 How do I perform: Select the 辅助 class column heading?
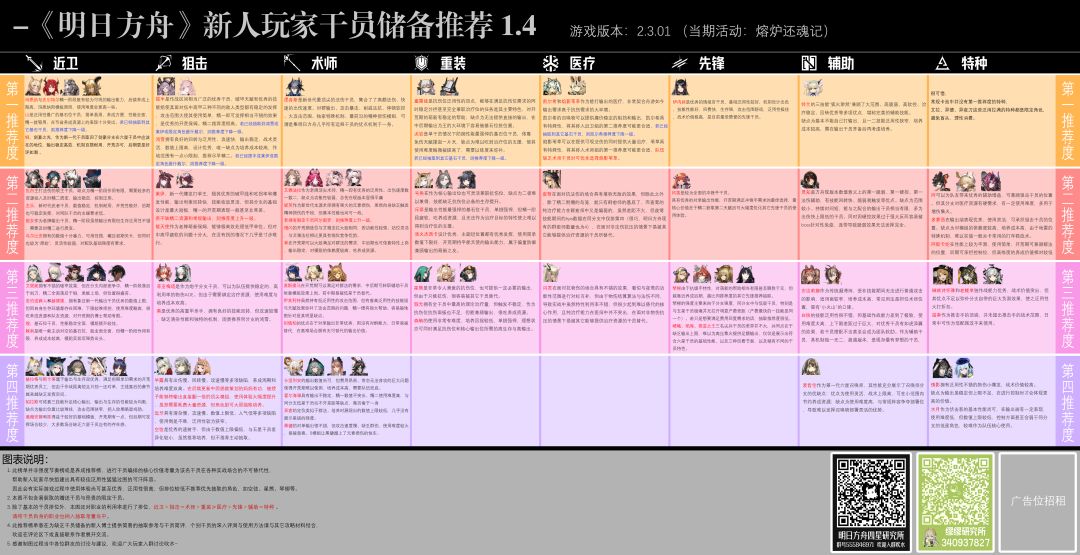840,63
